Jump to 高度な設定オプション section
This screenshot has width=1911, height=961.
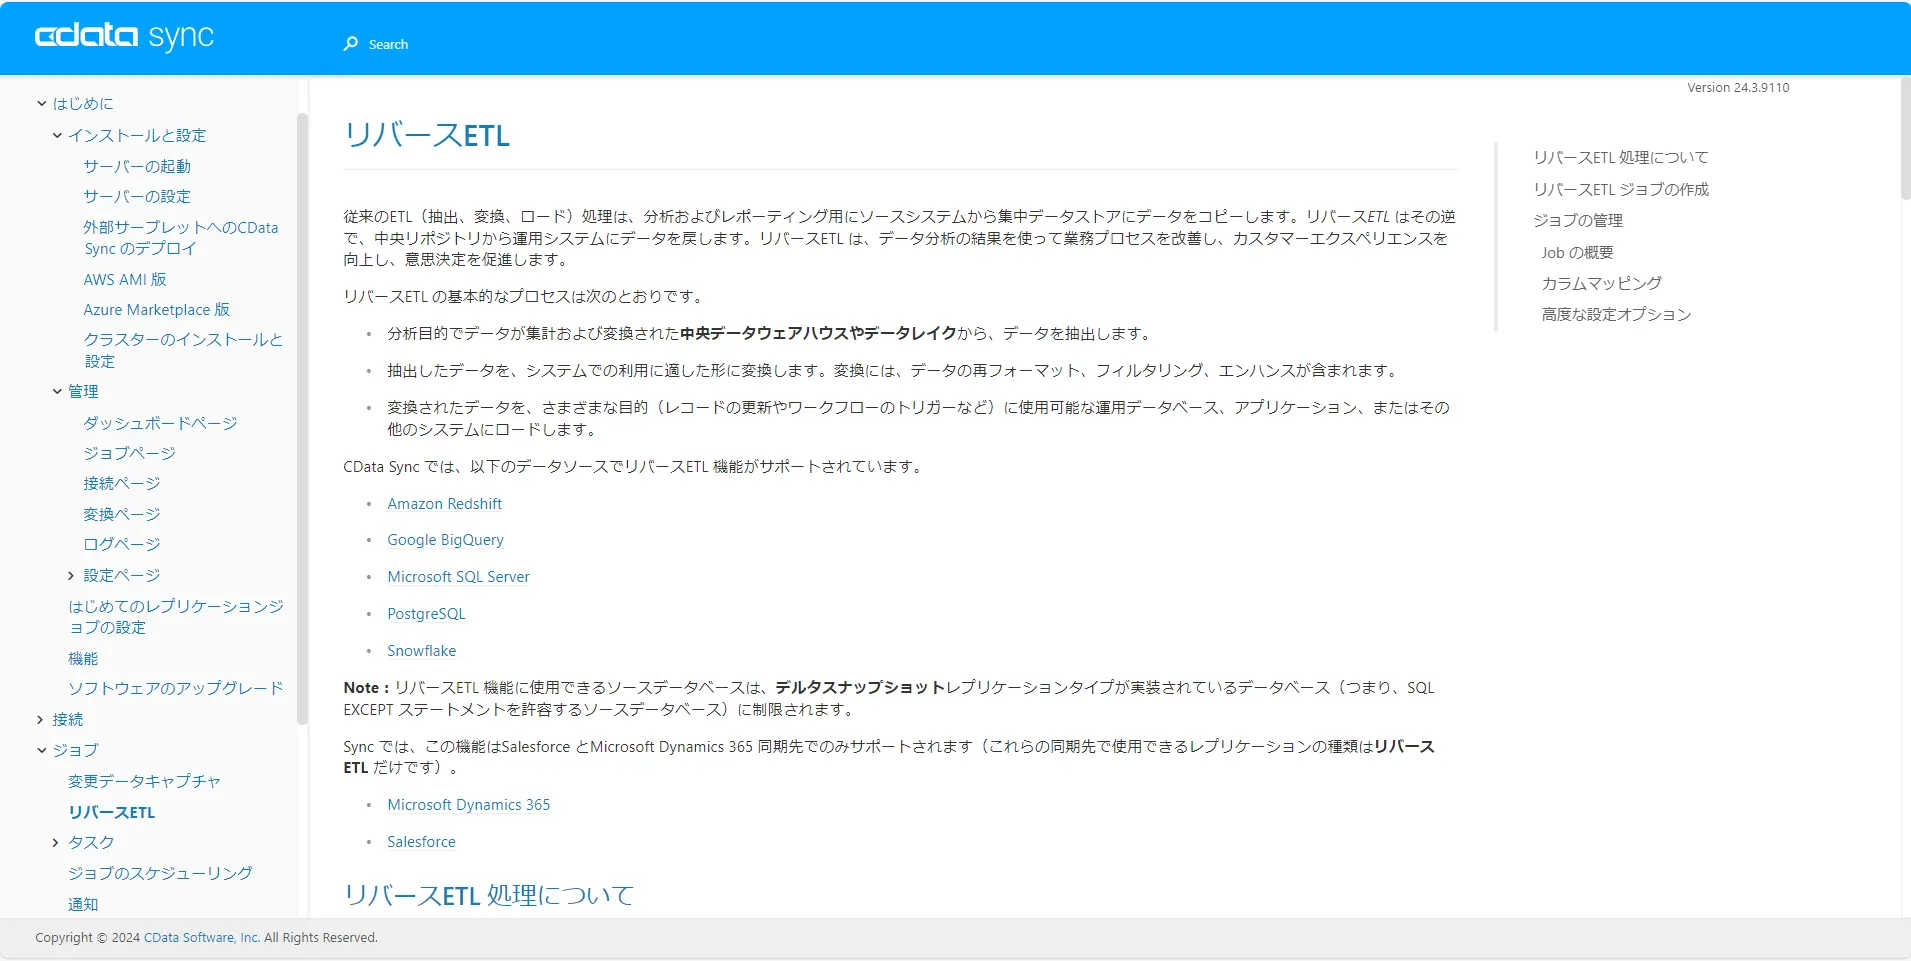[x=1617, y=314]
